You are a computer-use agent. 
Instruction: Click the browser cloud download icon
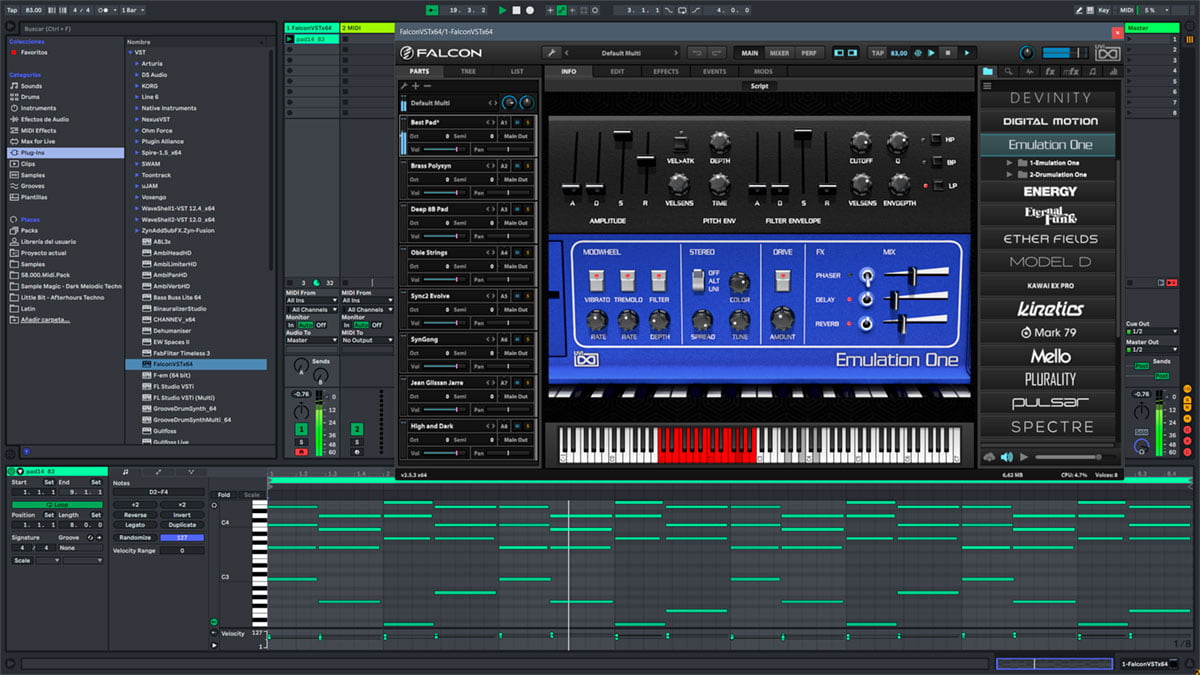click(989, 457)
